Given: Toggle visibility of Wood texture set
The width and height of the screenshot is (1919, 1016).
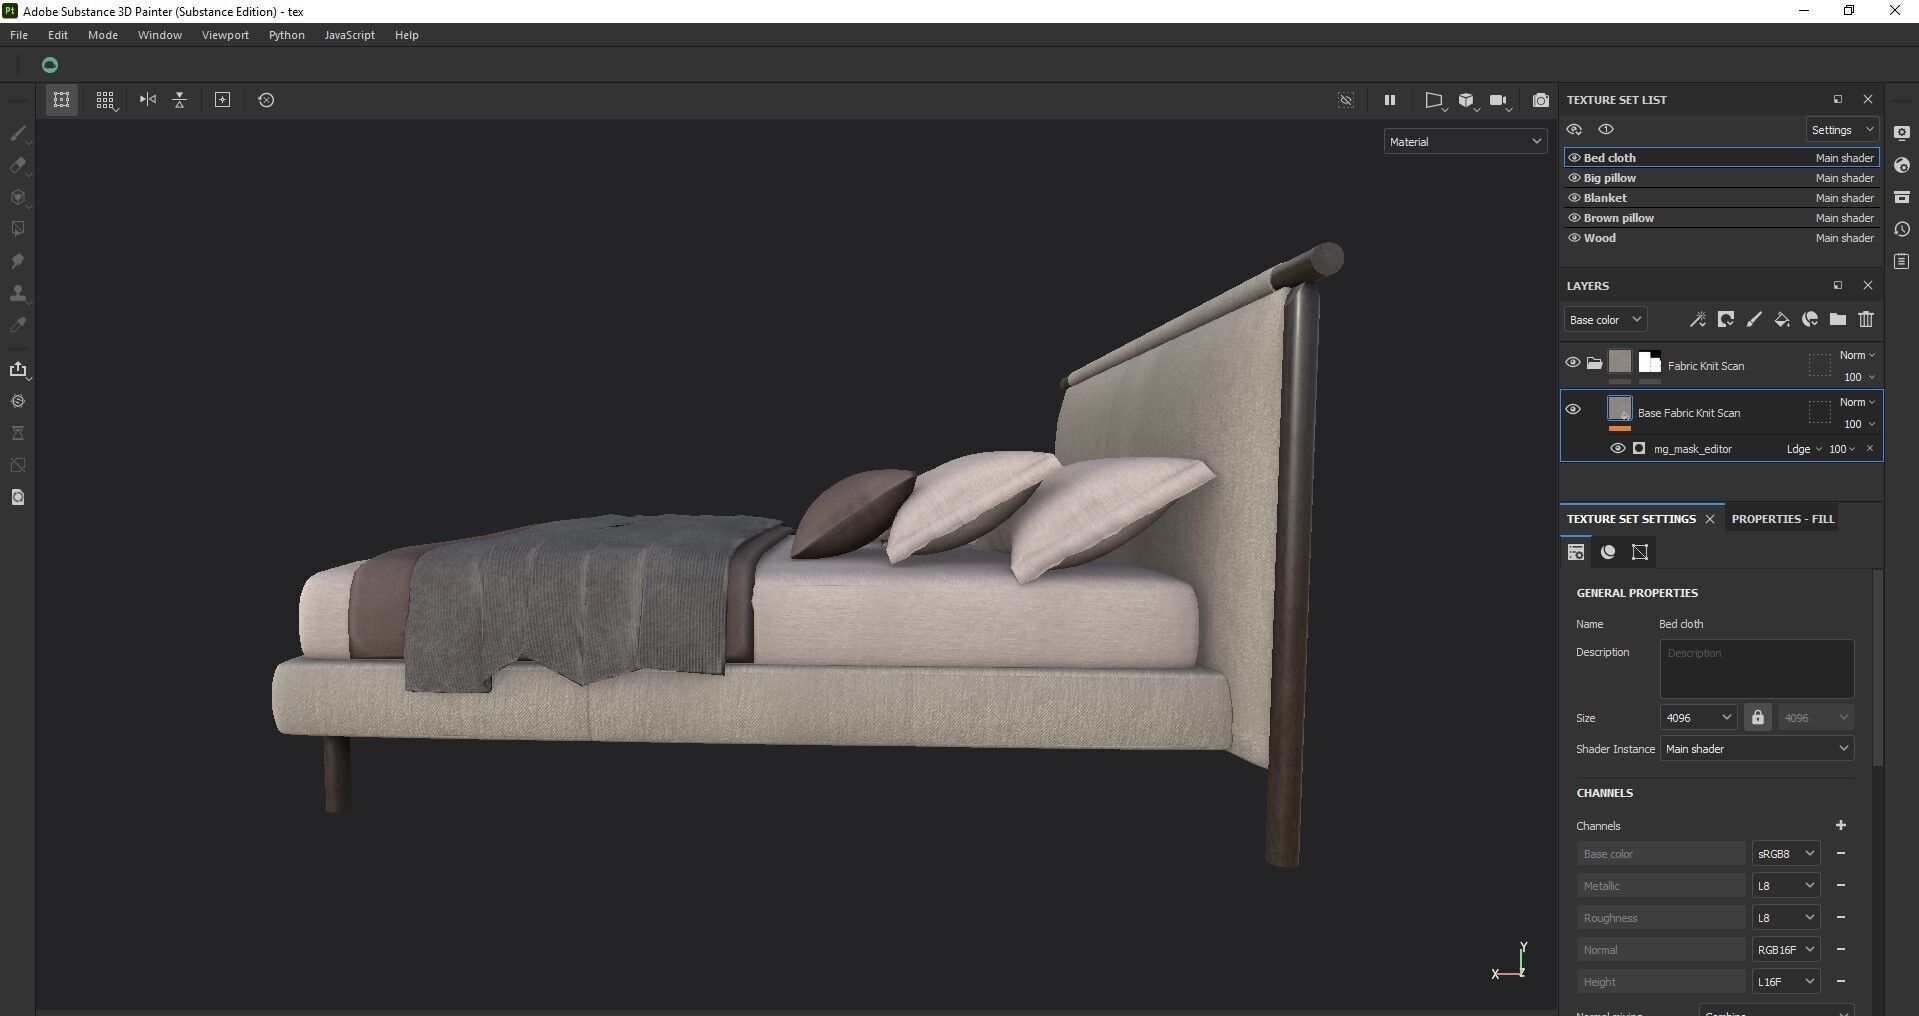Looking at the screenshot, I should [1574, 238].
